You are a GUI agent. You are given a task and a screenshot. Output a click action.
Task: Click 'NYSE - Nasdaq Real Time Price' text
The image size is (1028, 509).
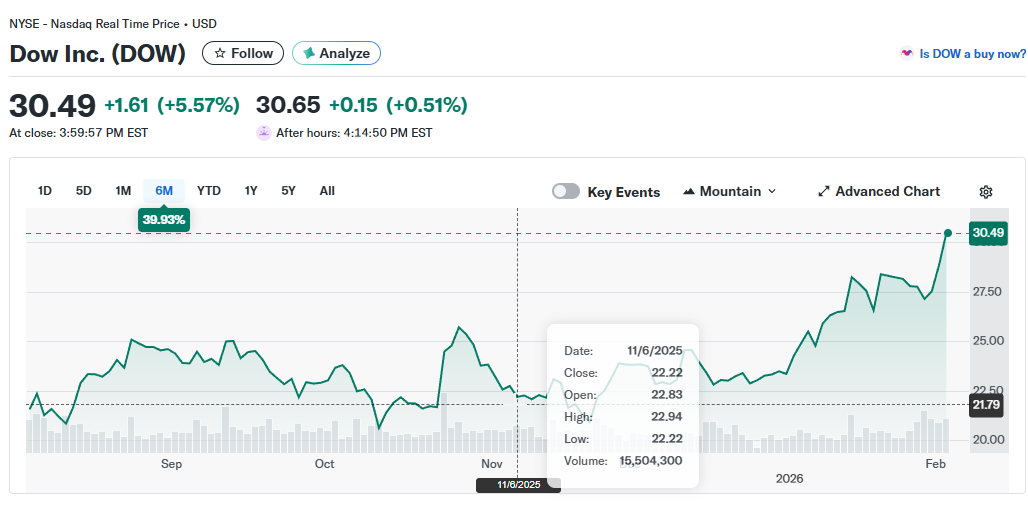(94, 24)
